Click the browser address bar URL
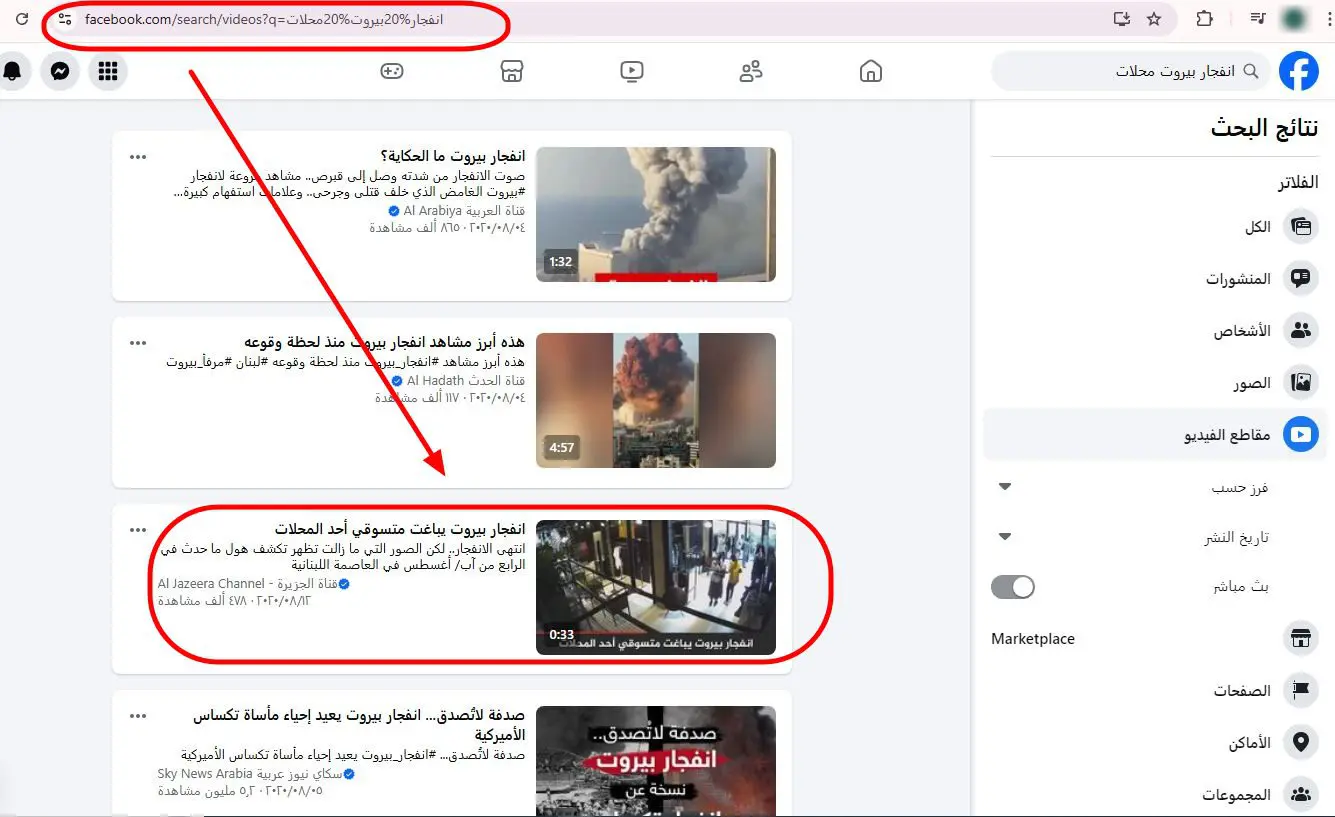The image size is (1335, 817). (x=264, y=20)
